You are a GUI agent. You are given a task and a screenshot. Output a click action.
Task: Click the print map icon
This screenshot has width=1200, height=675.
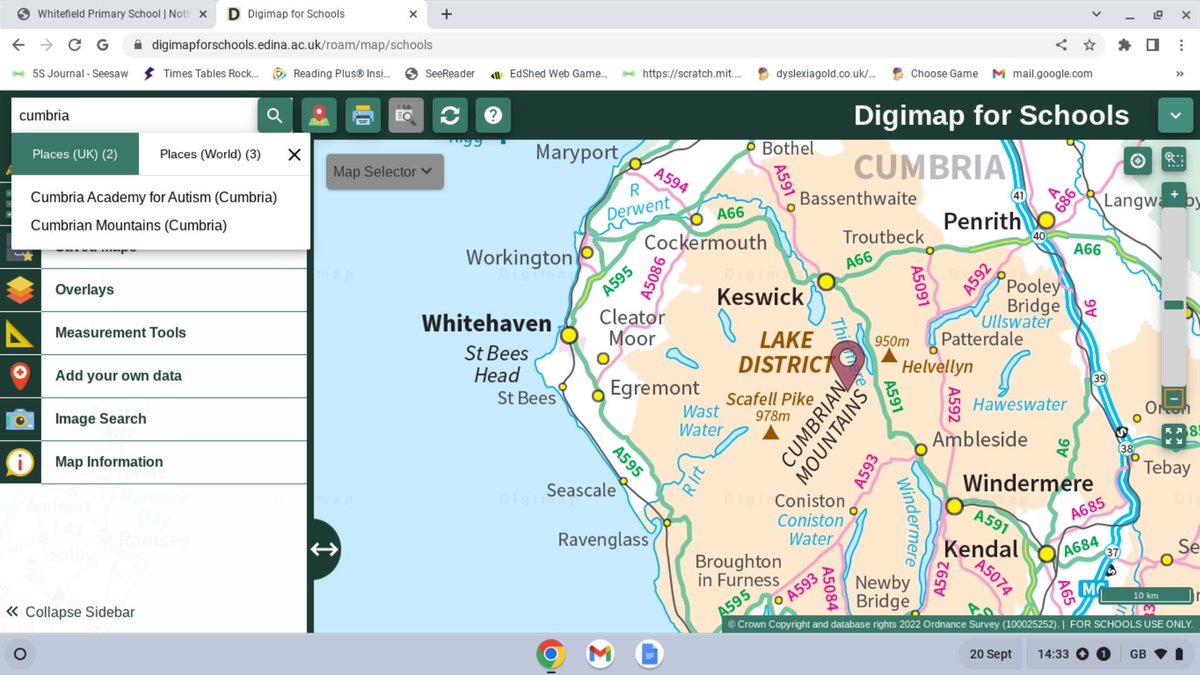pos(363,115)
